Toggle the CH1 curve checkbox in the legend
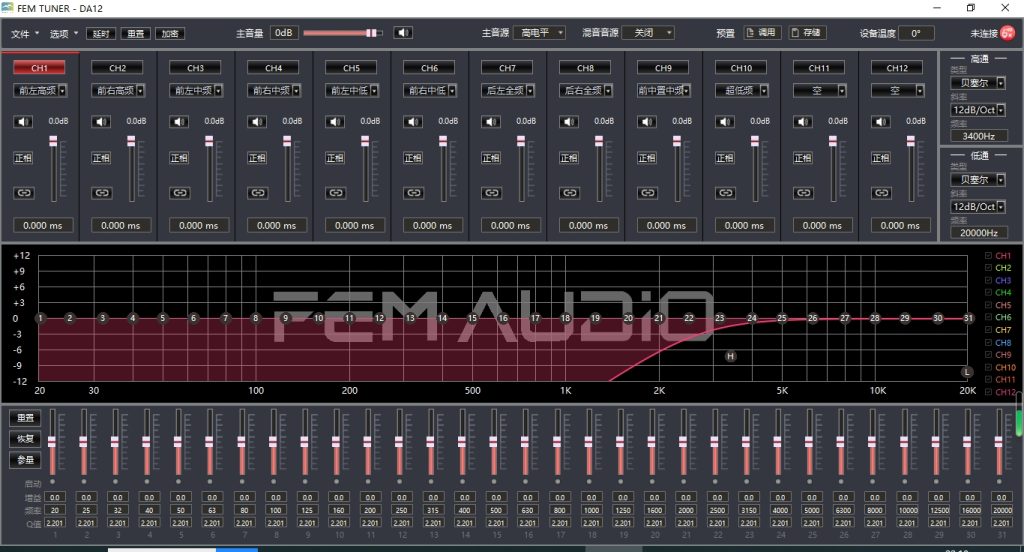Screen dimensions: 1024x552 coord(988,255)
